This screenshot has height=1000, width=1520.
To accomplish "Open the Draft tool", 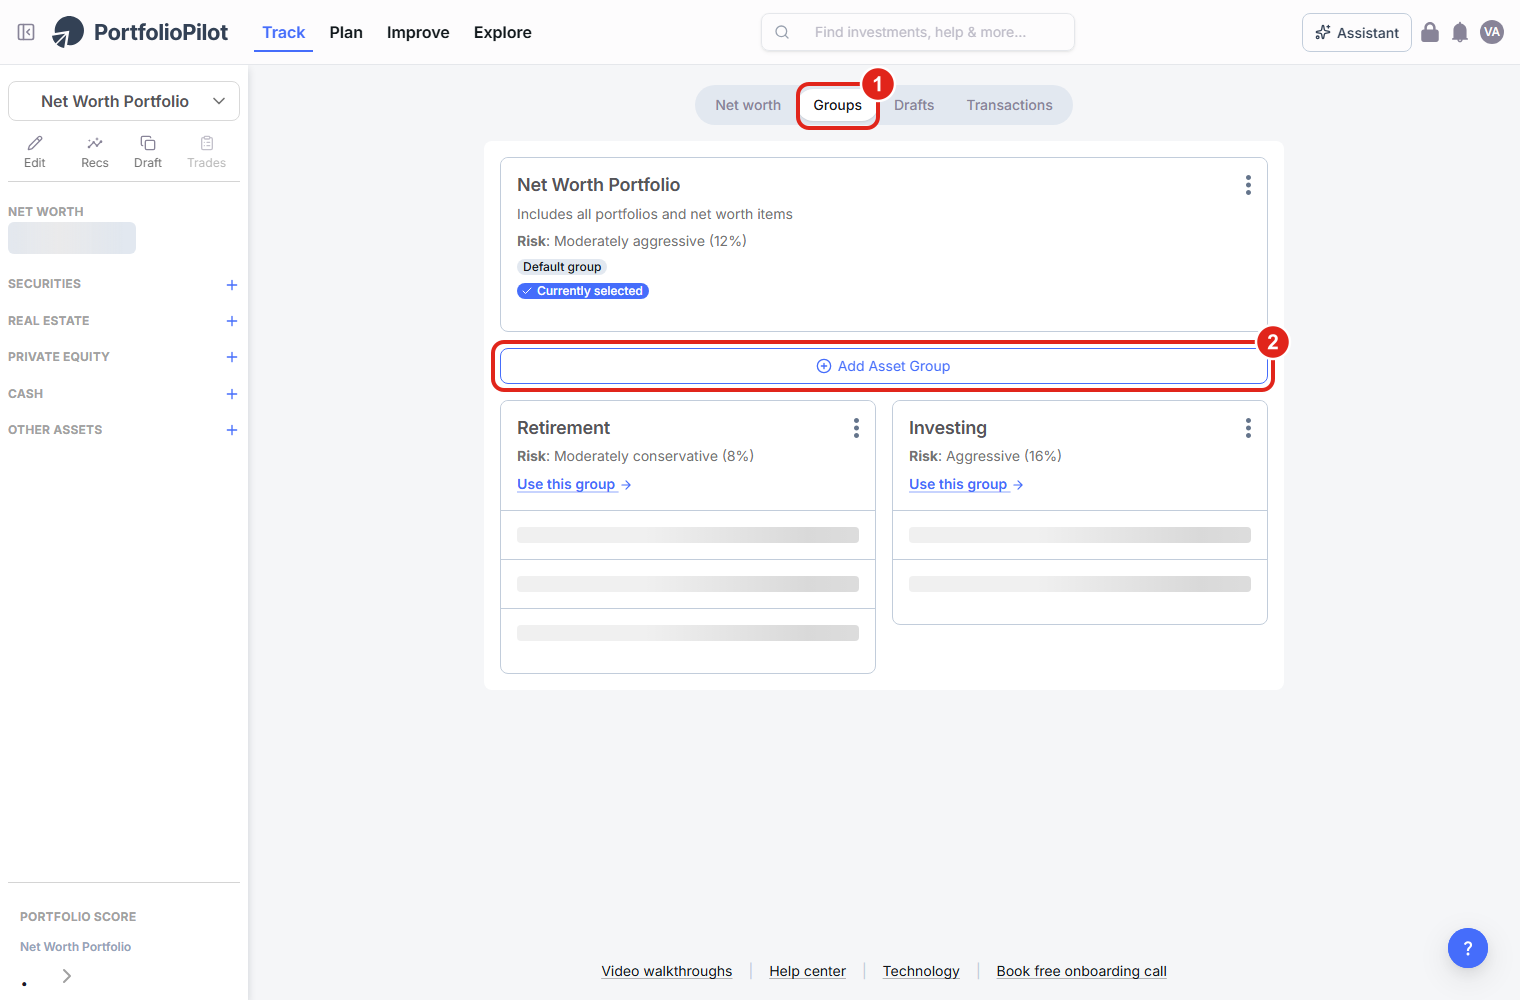I will (148, 152).
